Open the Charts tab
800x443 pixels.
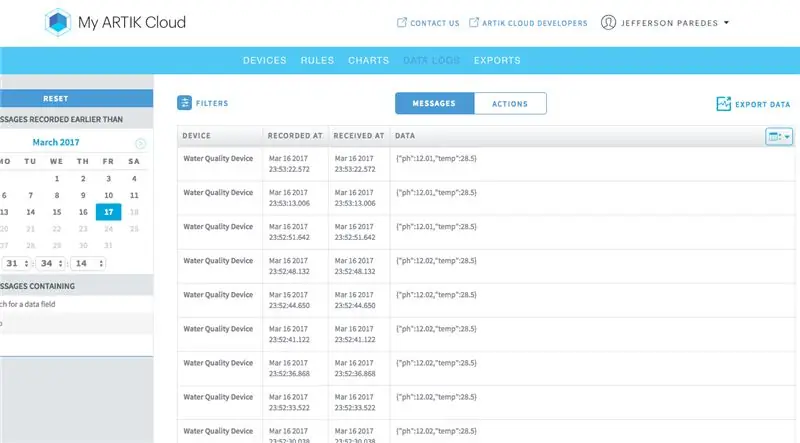pyautogui.click(x=368, y=60)
